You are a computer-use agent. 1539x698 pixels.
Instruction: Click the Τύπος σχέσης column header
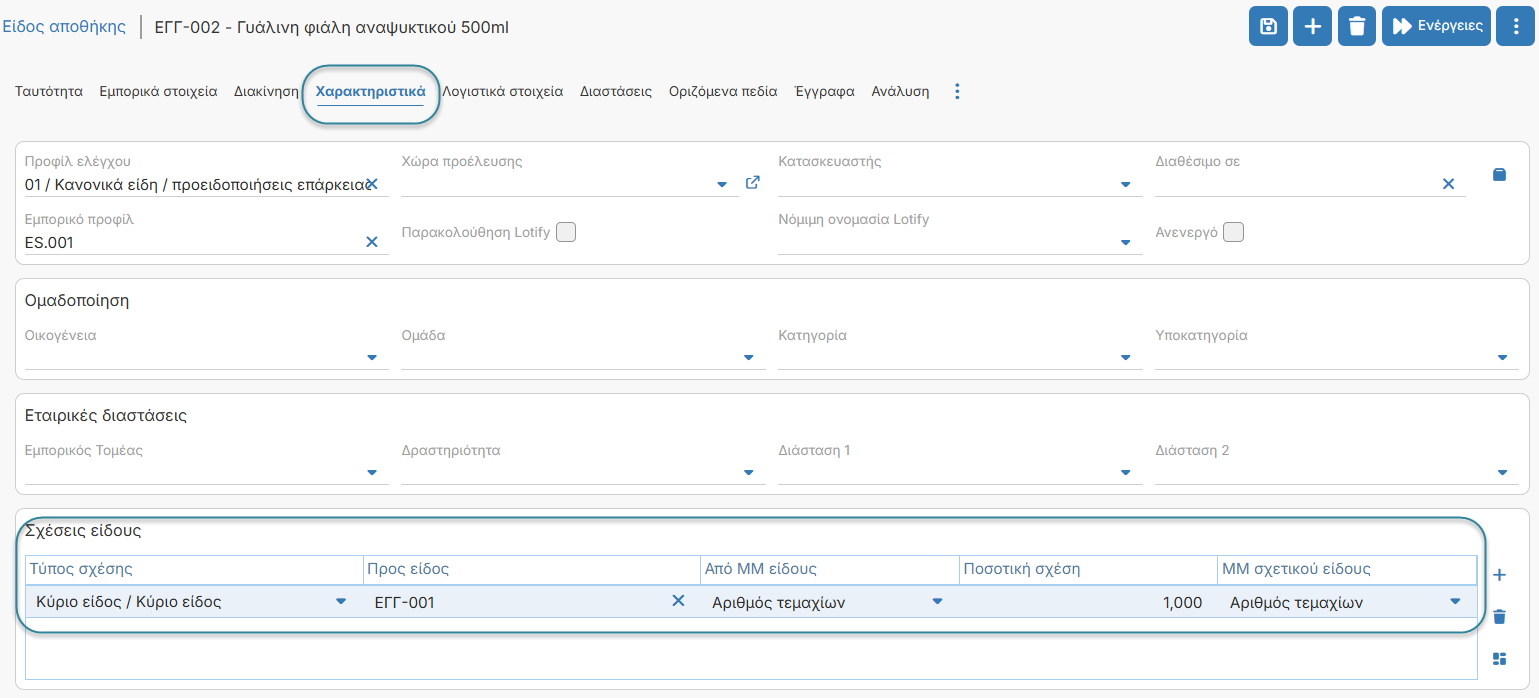coord(195,569)
